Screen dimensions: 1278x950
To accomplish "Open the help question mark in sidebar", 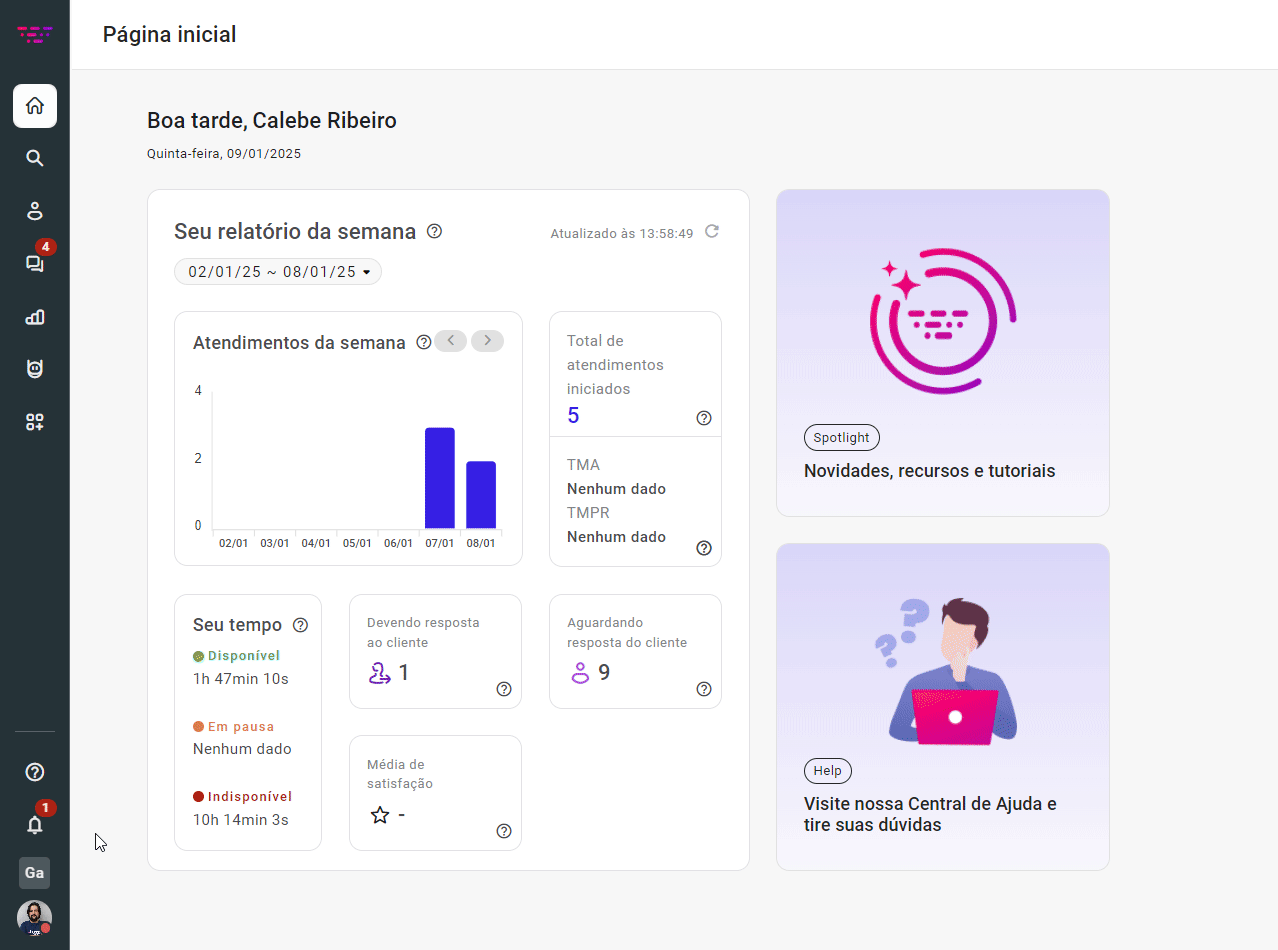I will 35,772.
